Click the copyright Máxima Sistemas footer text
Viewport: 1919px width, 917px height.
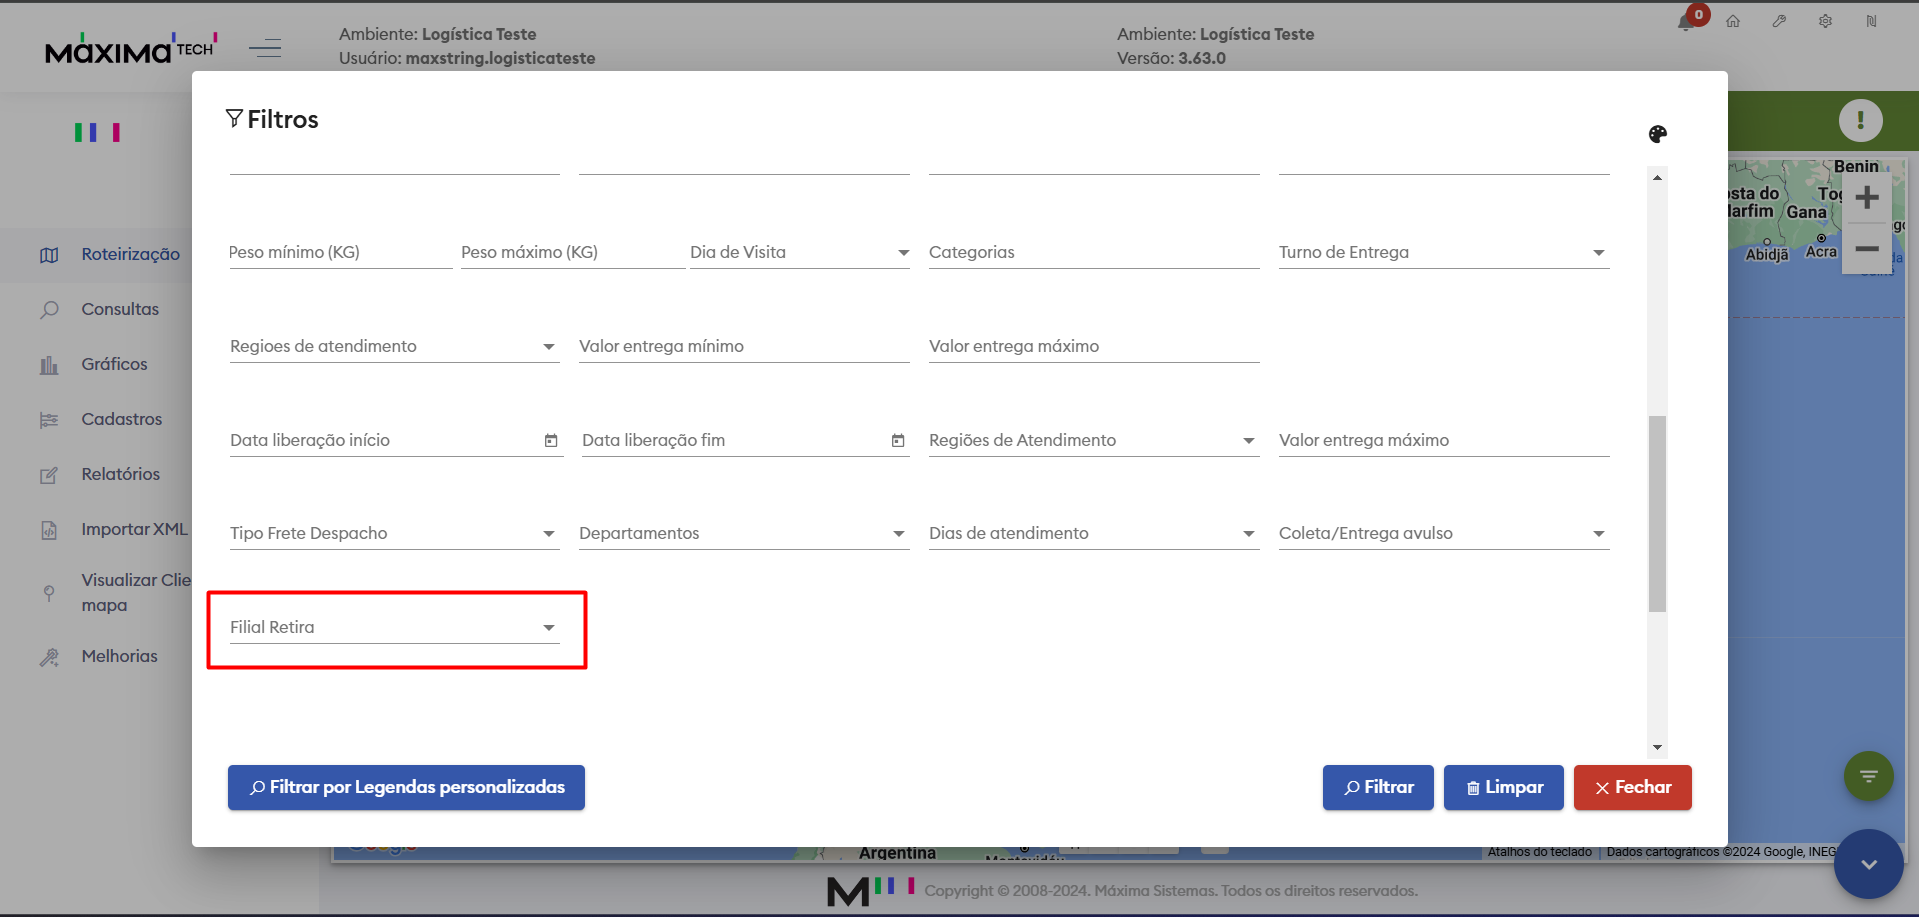click(x=1171, y=891)
